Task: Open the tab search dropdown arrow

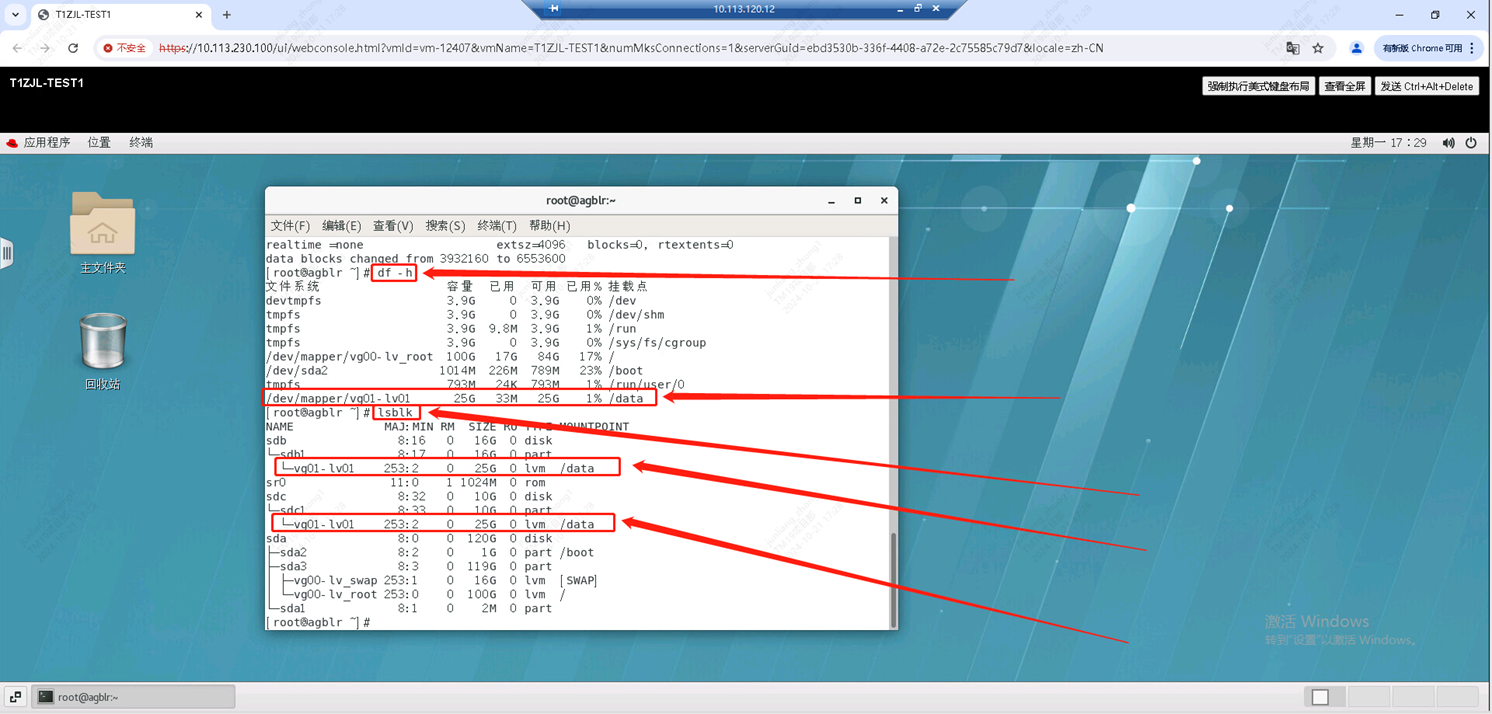Action: click(x=15, y=15)
